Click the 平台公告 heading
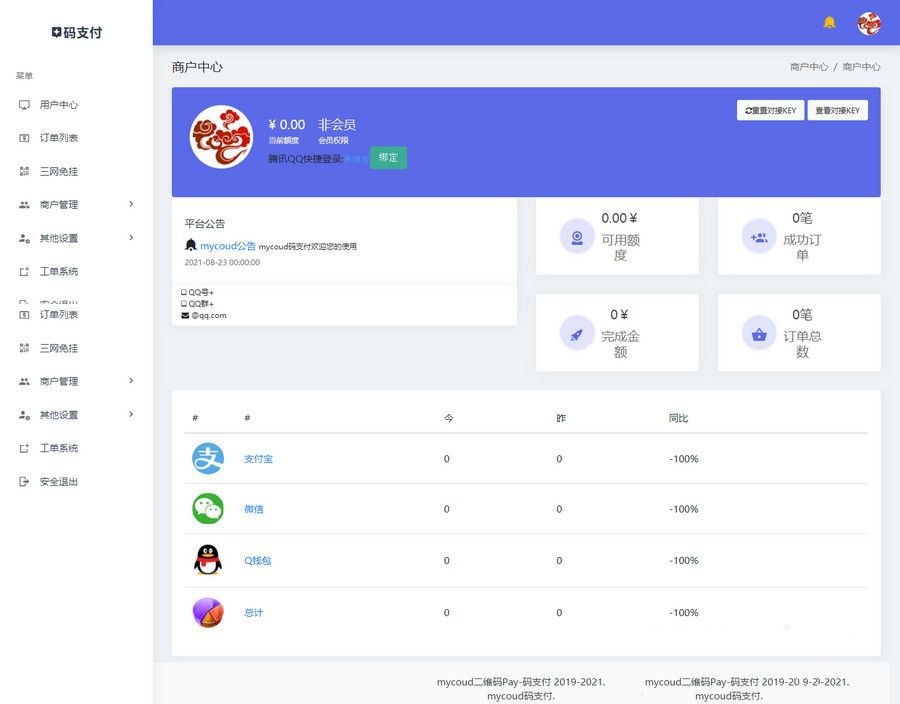This screenshot has width=900, height=704. [x=205, y=224]
